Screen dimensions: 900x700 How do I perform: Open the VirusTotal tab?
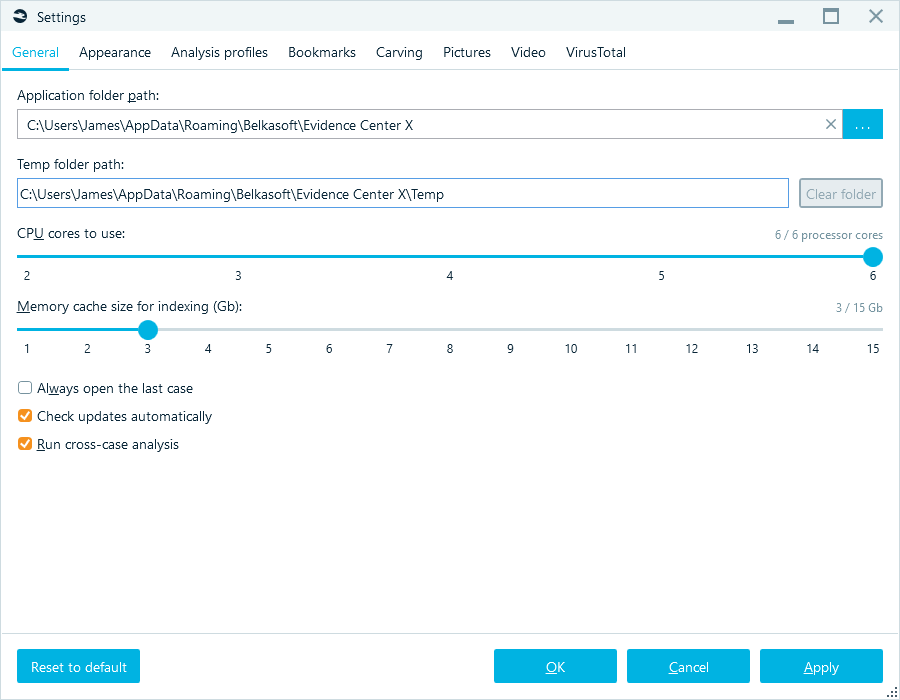point(595,52)
